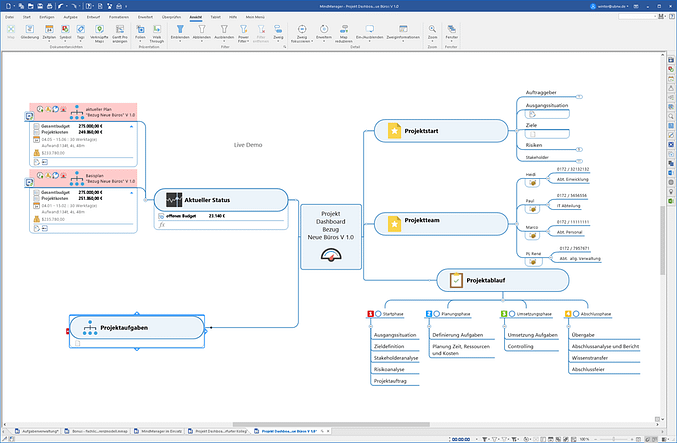Open the MindManager im Einsatz document tab

[x=158, y=431]
